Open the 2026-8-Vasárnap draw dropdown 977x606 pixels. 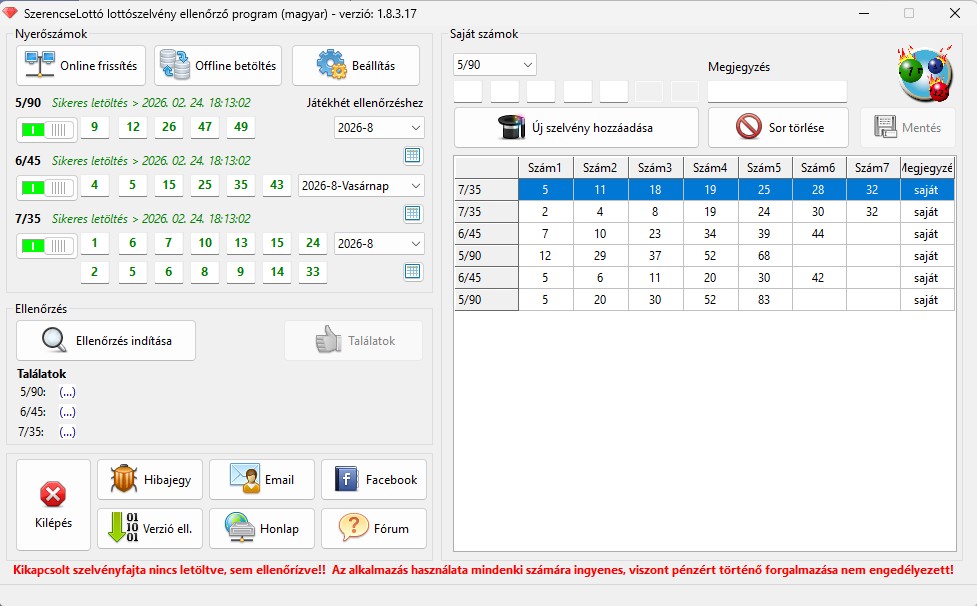coord(361,186)
